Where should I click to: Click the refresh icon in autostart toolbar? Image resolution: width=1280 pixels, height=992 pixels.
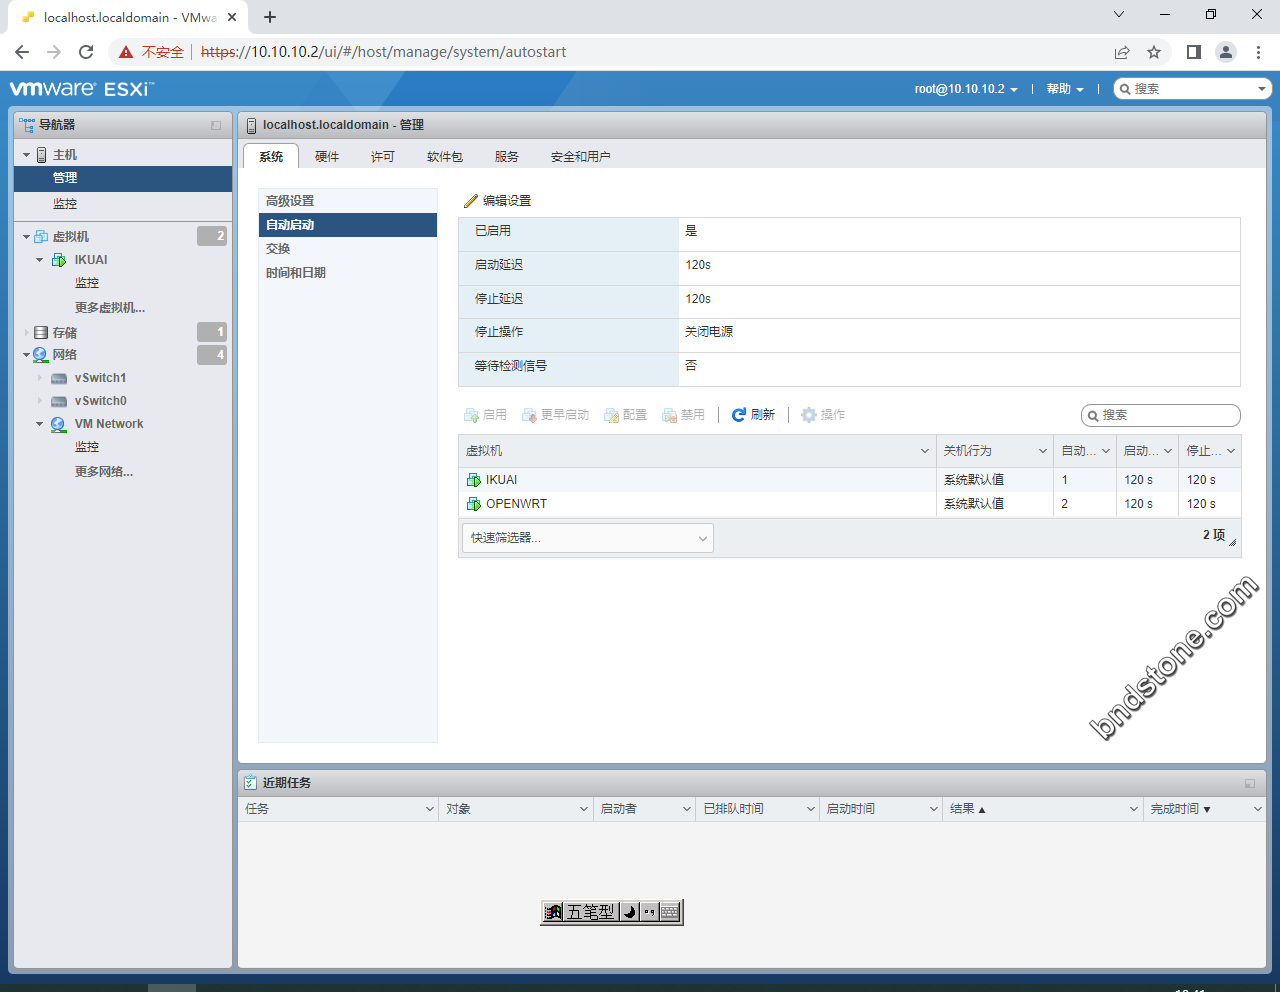point(739,415)
